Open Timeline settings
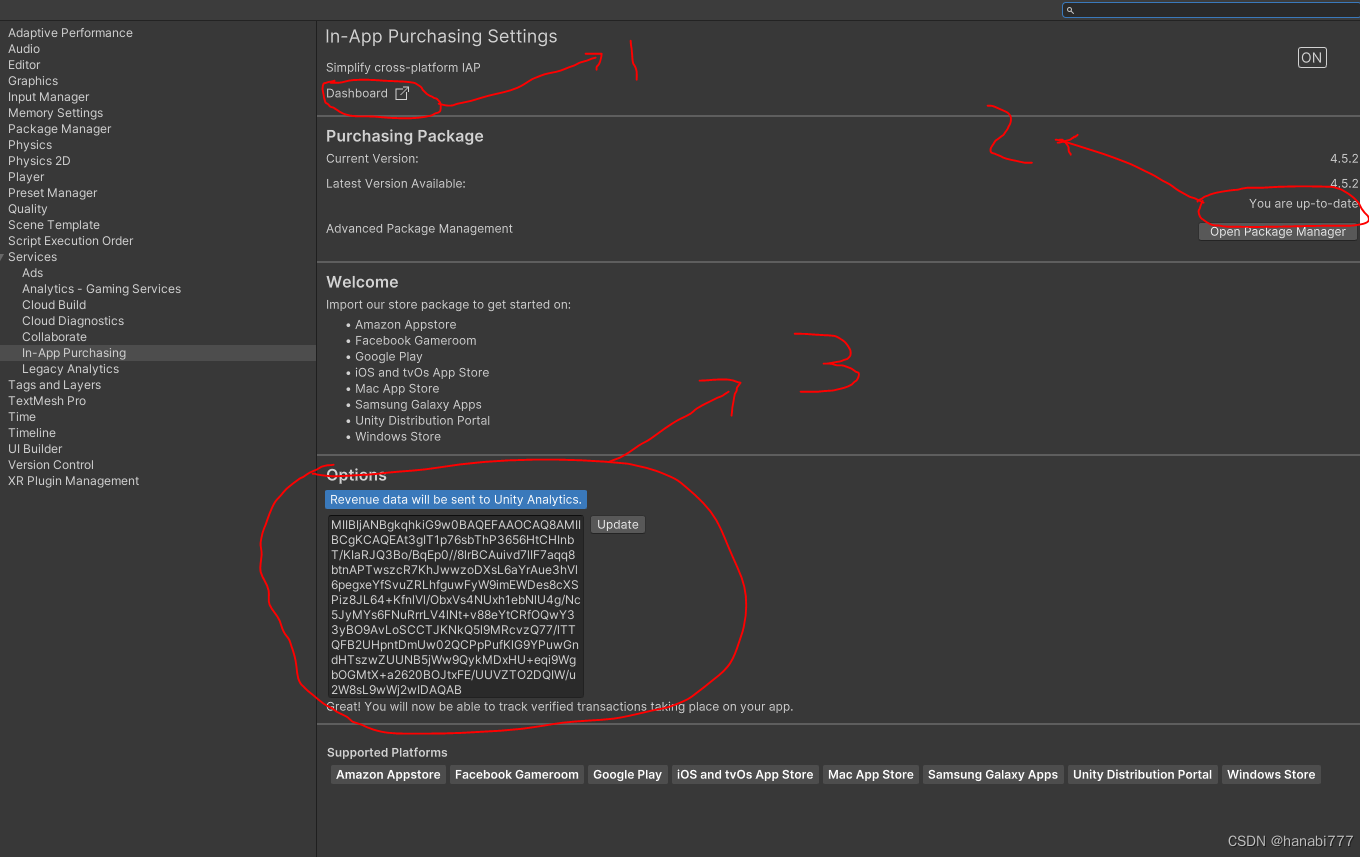This screenshot has height=857, width=1369. tap(32, 433)
